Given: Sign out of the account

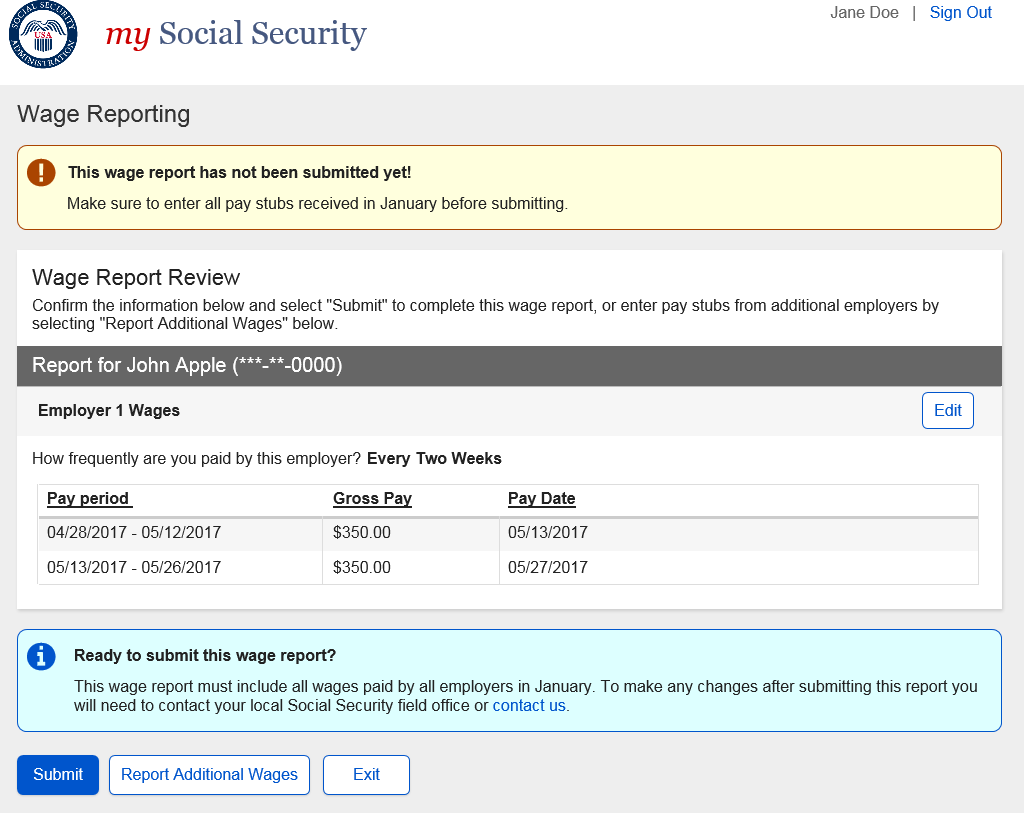Looking at the screenshot, I should coord(960,13).
